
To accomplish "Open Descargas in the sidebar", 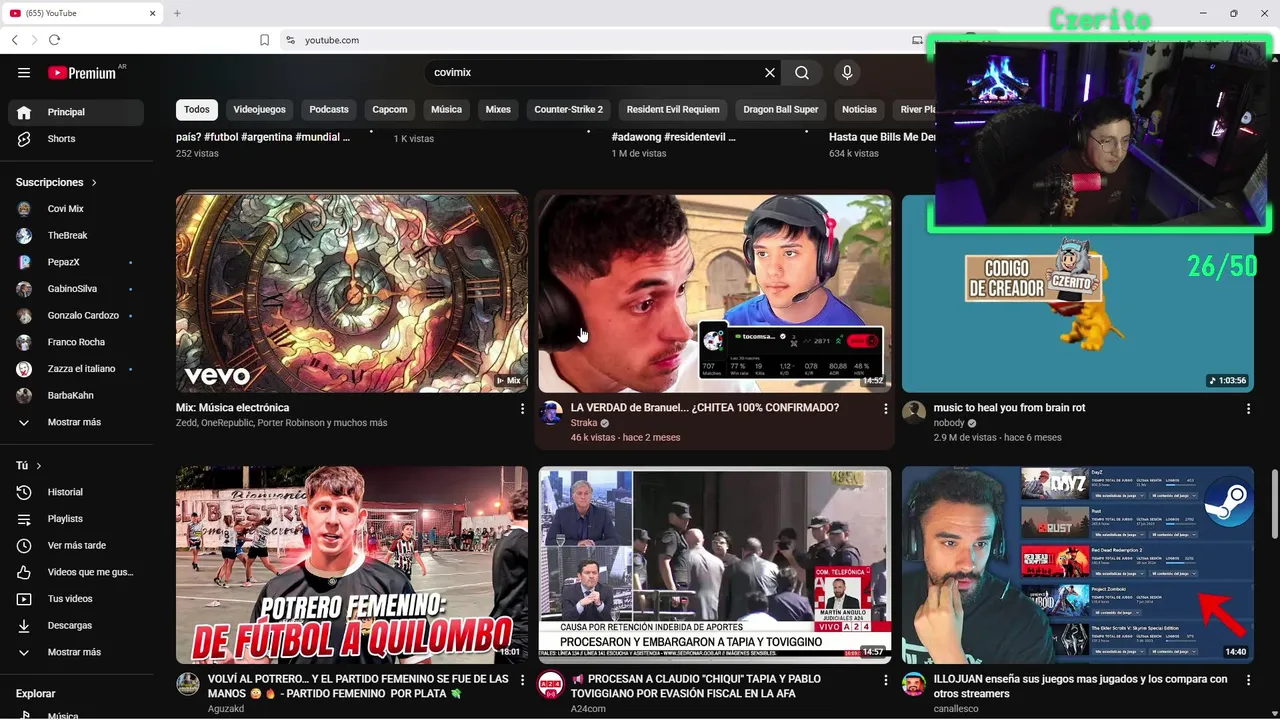I will [76, 625].
